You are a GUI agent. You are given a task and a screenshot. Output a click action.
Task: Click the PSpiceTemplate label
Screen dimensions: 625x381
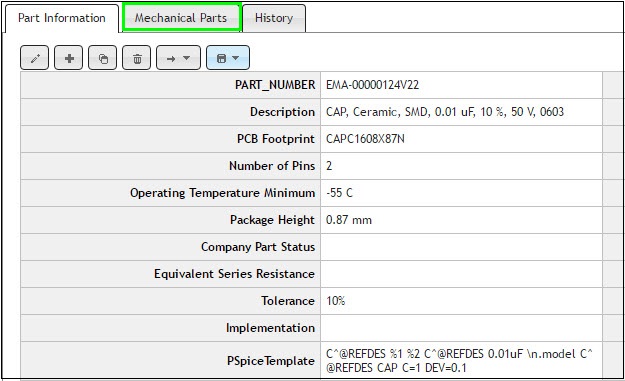[271, 361]
